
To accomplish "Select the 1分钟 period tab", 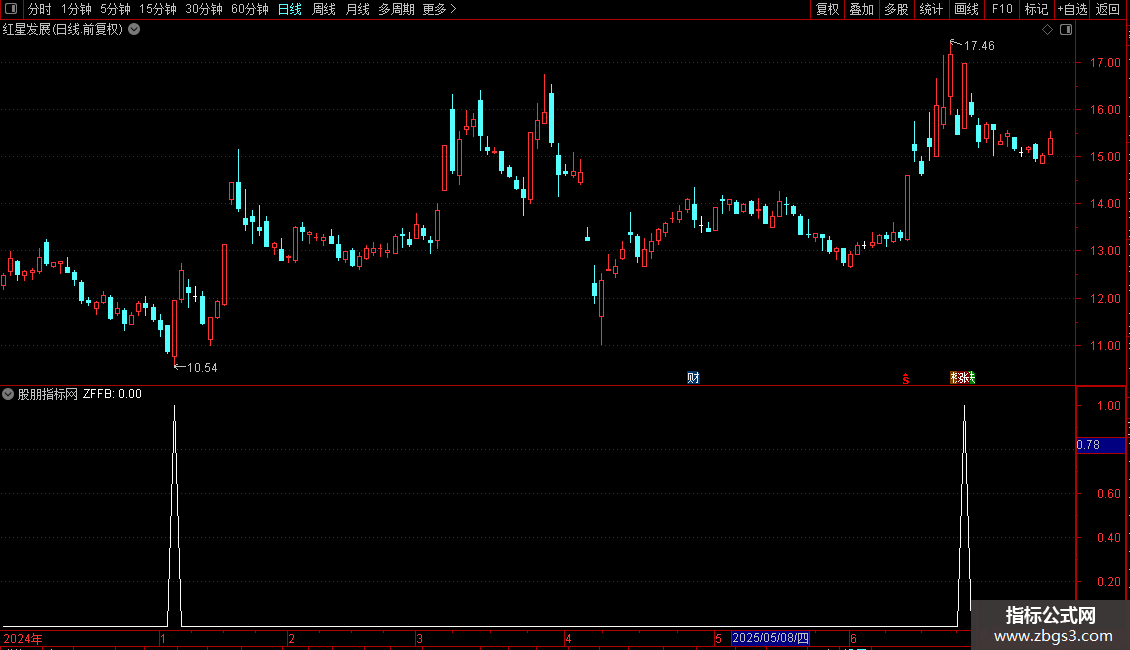I will [x=76, y=9].
